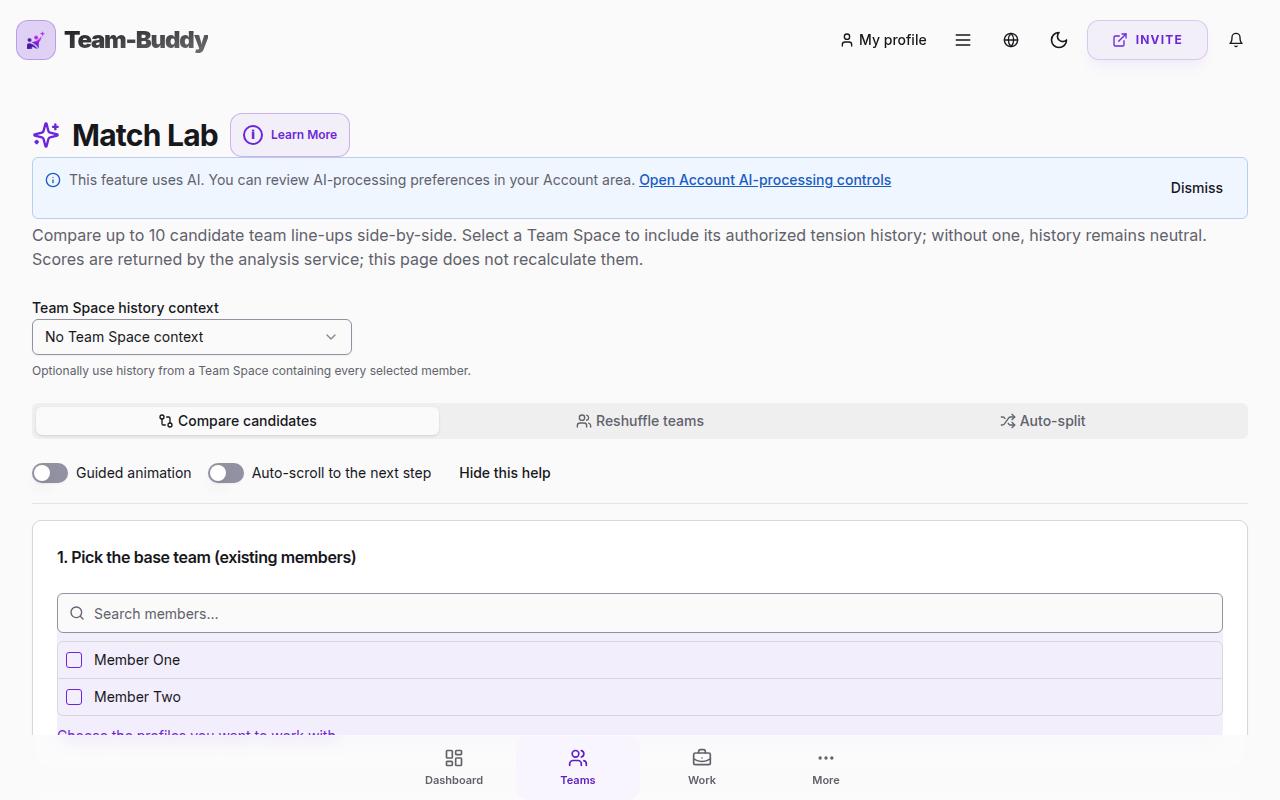Viewport: 1280px width, 800px height.
Task: Focus the Search members field
Action: [640, 613]
